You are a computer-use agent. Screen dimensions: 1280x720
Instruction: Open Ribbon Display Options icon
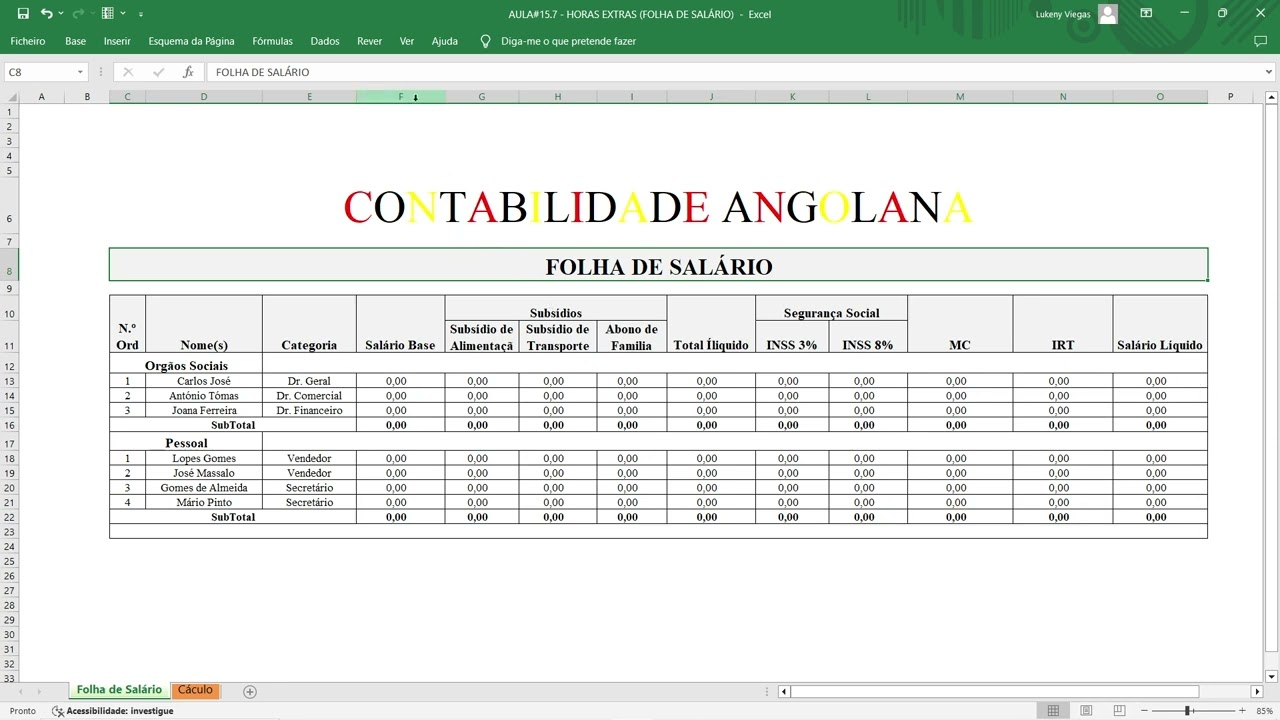pos(1146,14)
